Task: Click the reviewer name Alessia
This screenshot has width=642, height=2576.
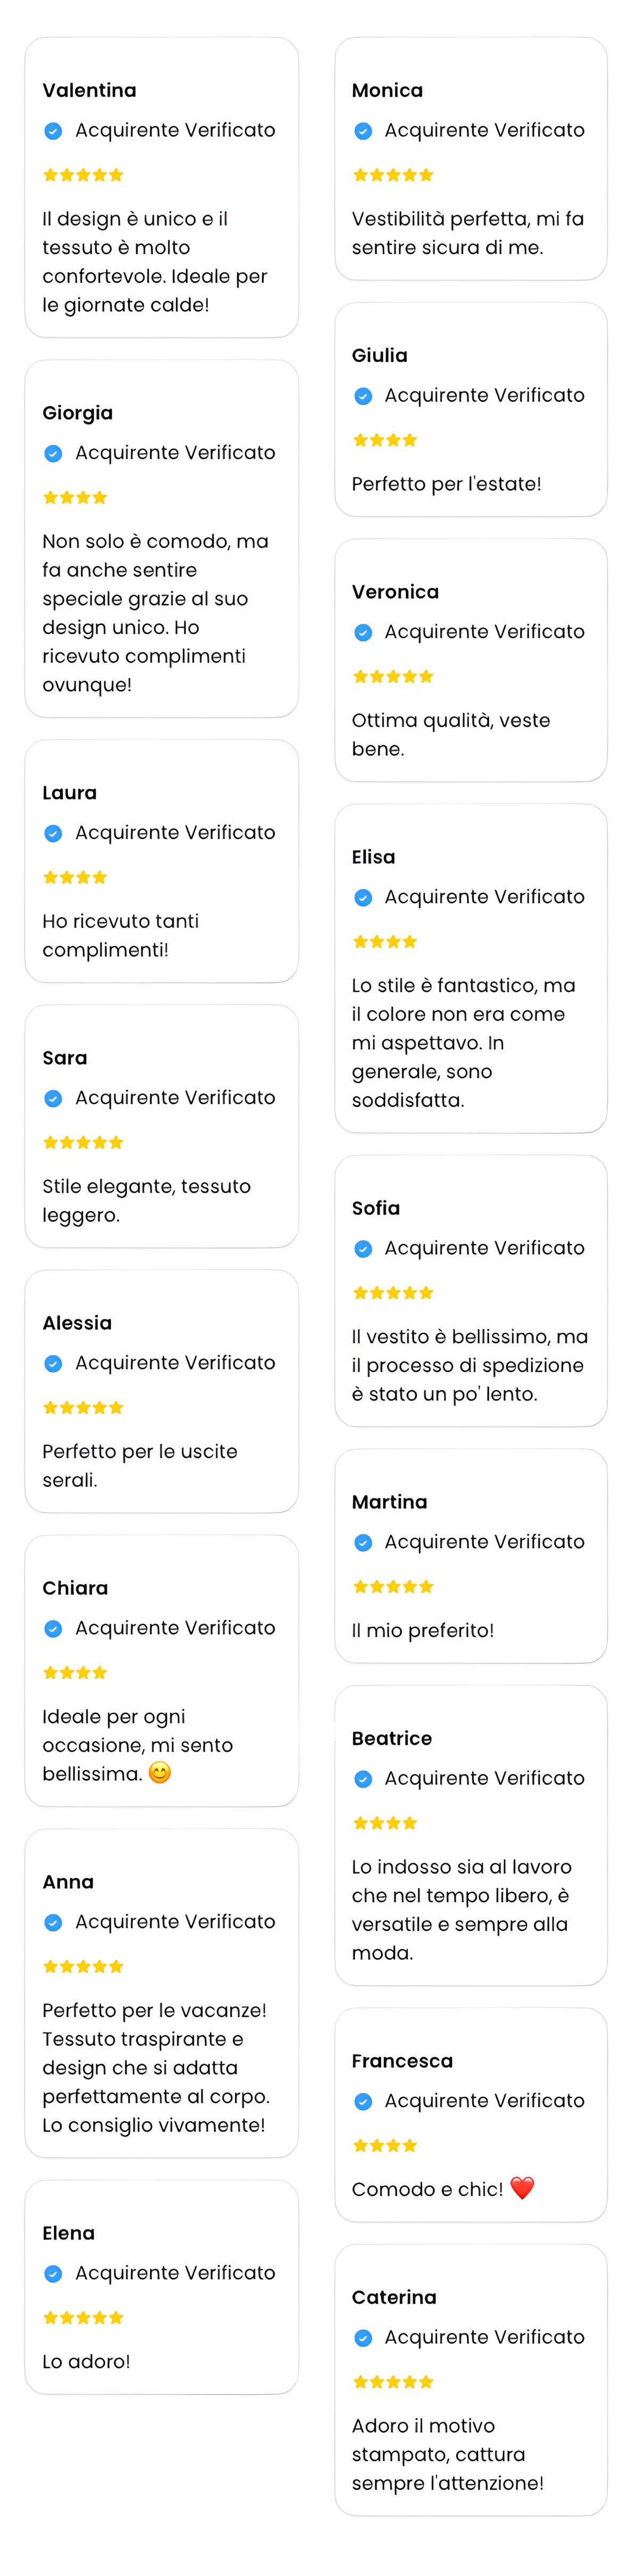Action: pyautogui.click(x=77, y=1323)
